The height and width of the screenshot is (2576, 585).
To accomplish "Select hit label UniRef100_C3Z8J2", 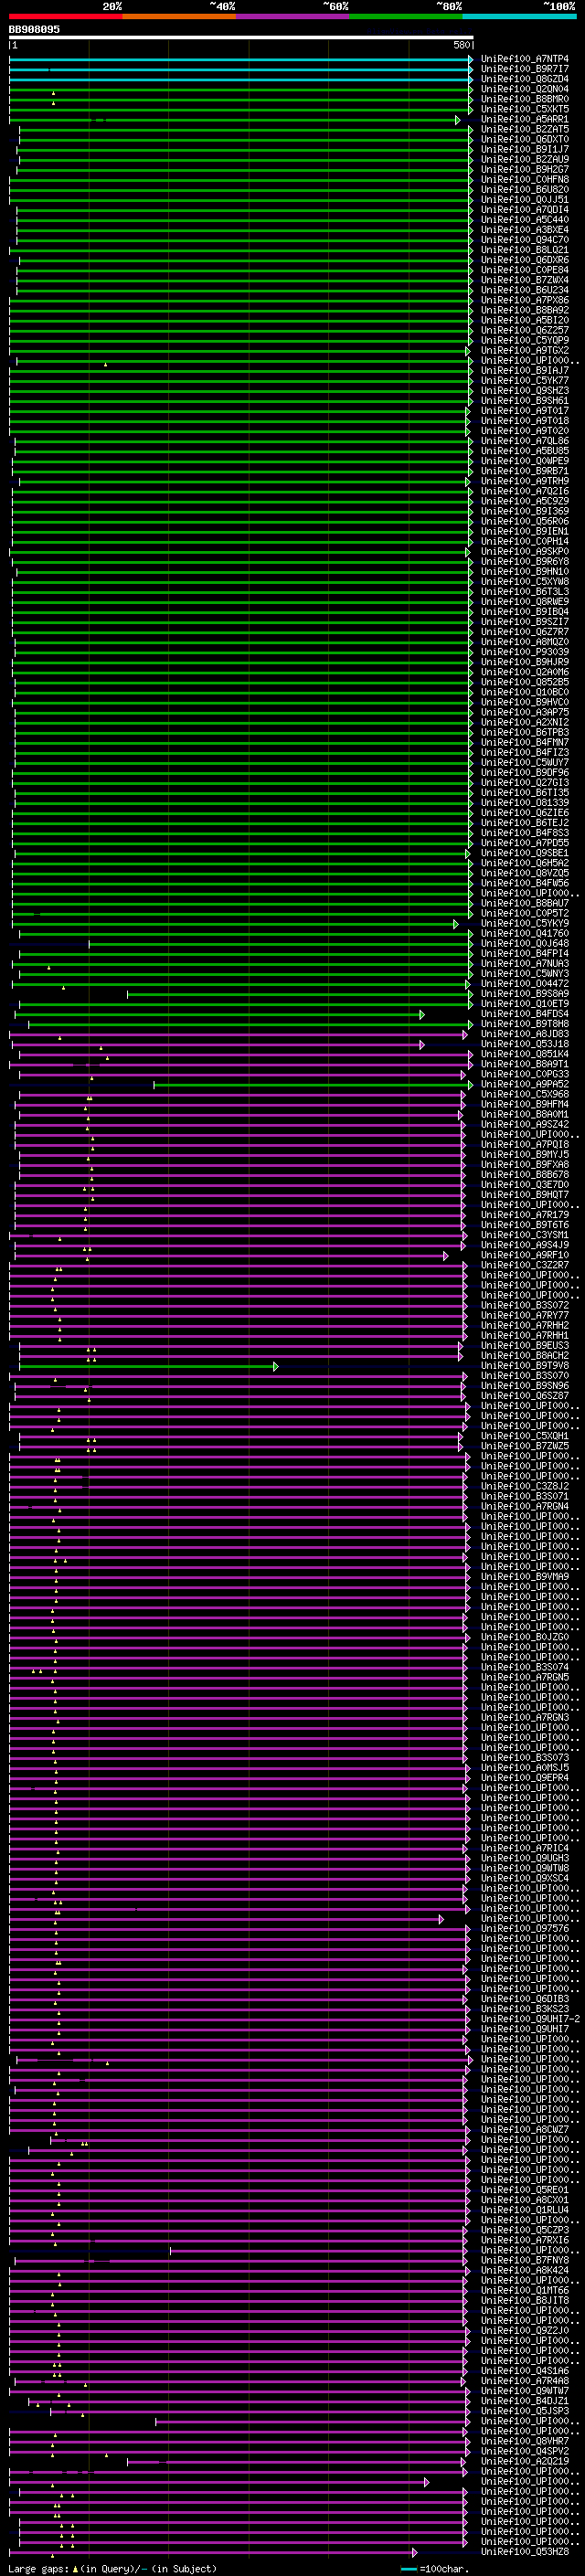I will pos(525,1486).
